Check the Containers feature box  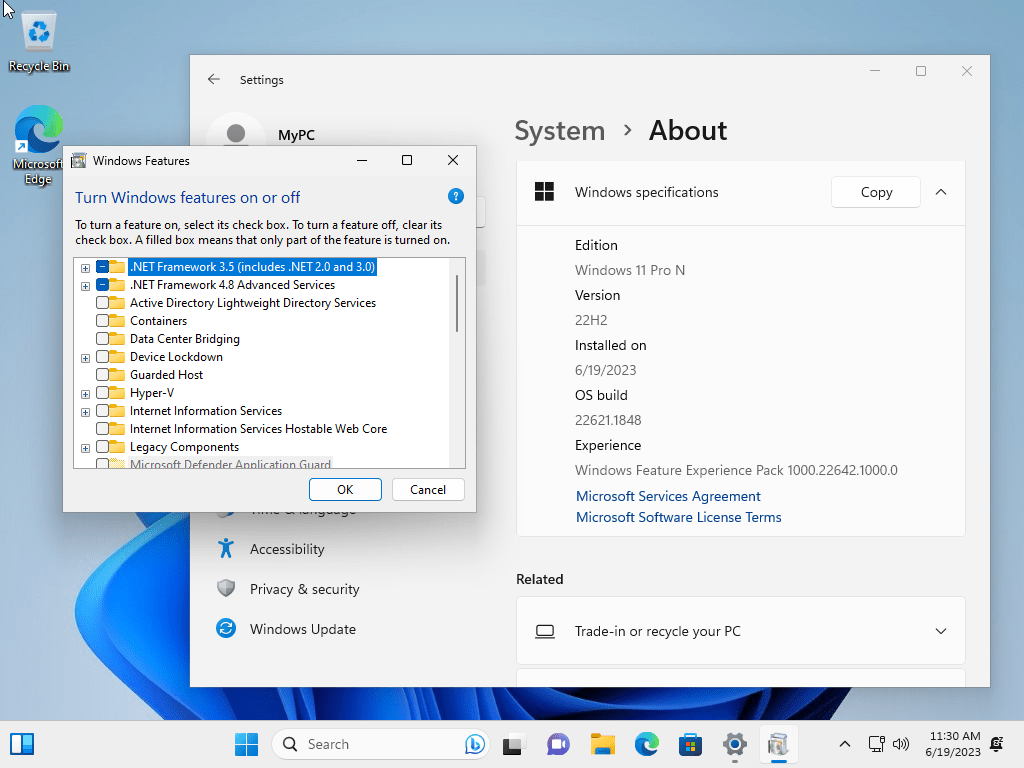[103, 321]
